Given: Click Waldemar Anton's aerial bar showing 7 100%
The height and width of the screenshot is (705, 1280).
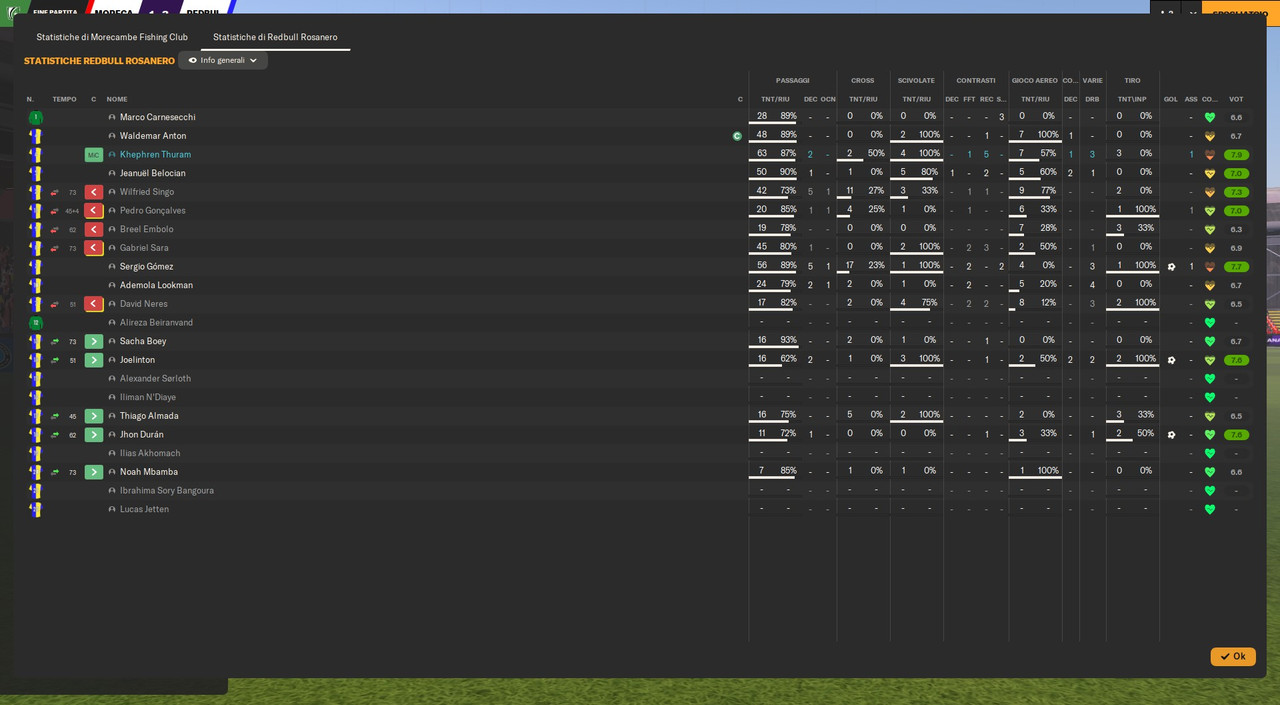Looking at the screenshot, I should (1035, 135).
